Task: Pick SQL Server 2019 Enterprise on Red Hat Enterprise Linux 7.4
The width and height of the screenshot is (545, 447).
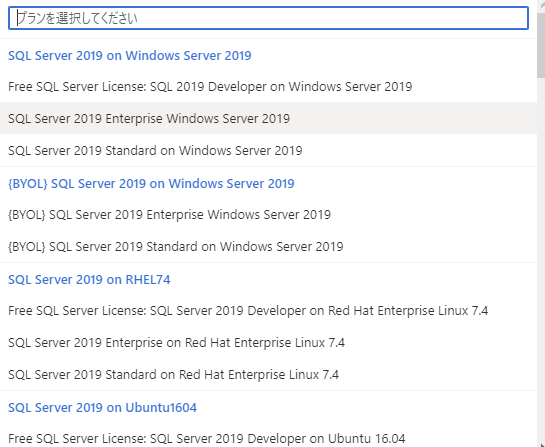Action: click(268, 342)
